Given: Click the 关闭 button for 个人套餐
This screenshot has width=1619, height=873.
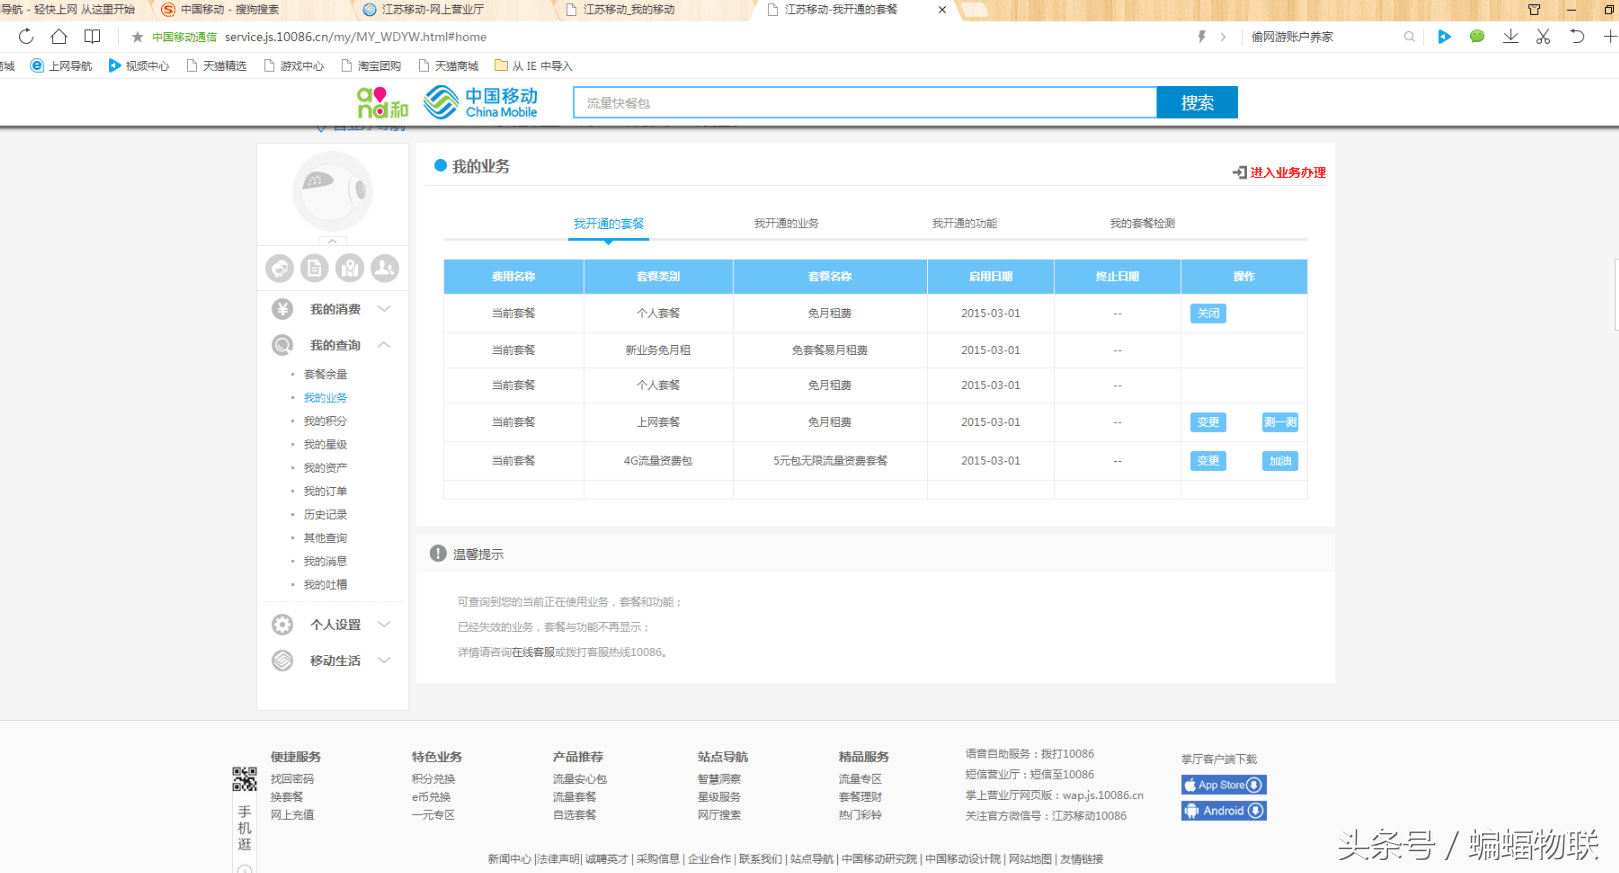Looking at the screenshot, I should click(x=1208, y=313).
